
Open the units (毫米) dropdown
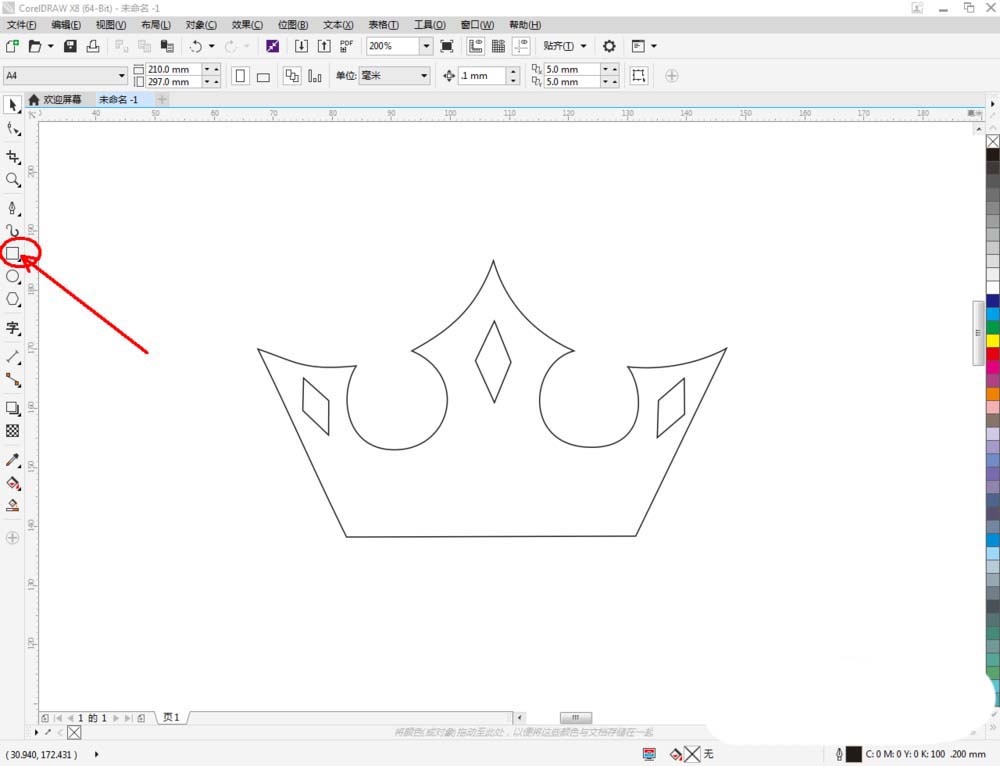click(424, 75)
